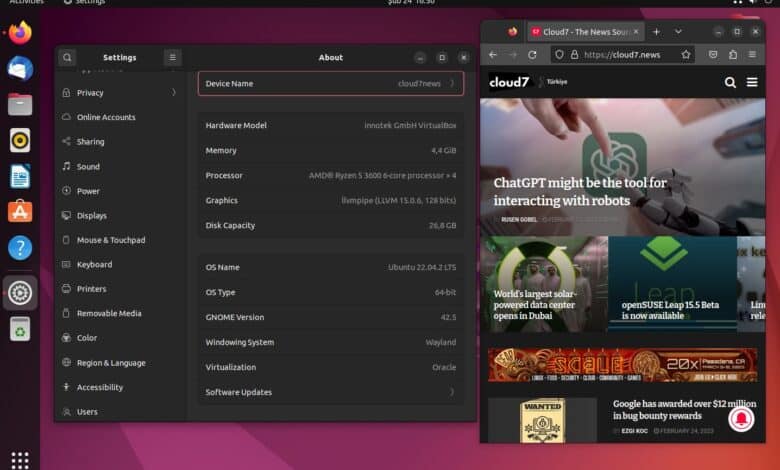Open a new Firefox tab

[x=656, y=32]
